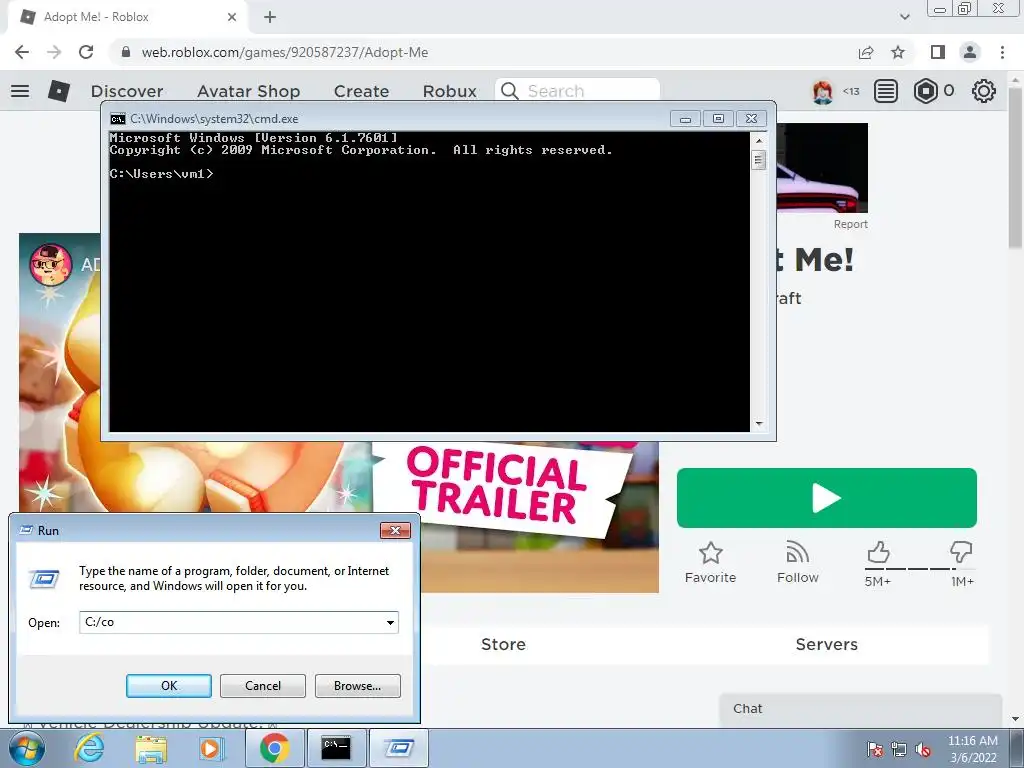1024x768 pixels.
Task: Go back in Chrome
Action: (22, 52)
